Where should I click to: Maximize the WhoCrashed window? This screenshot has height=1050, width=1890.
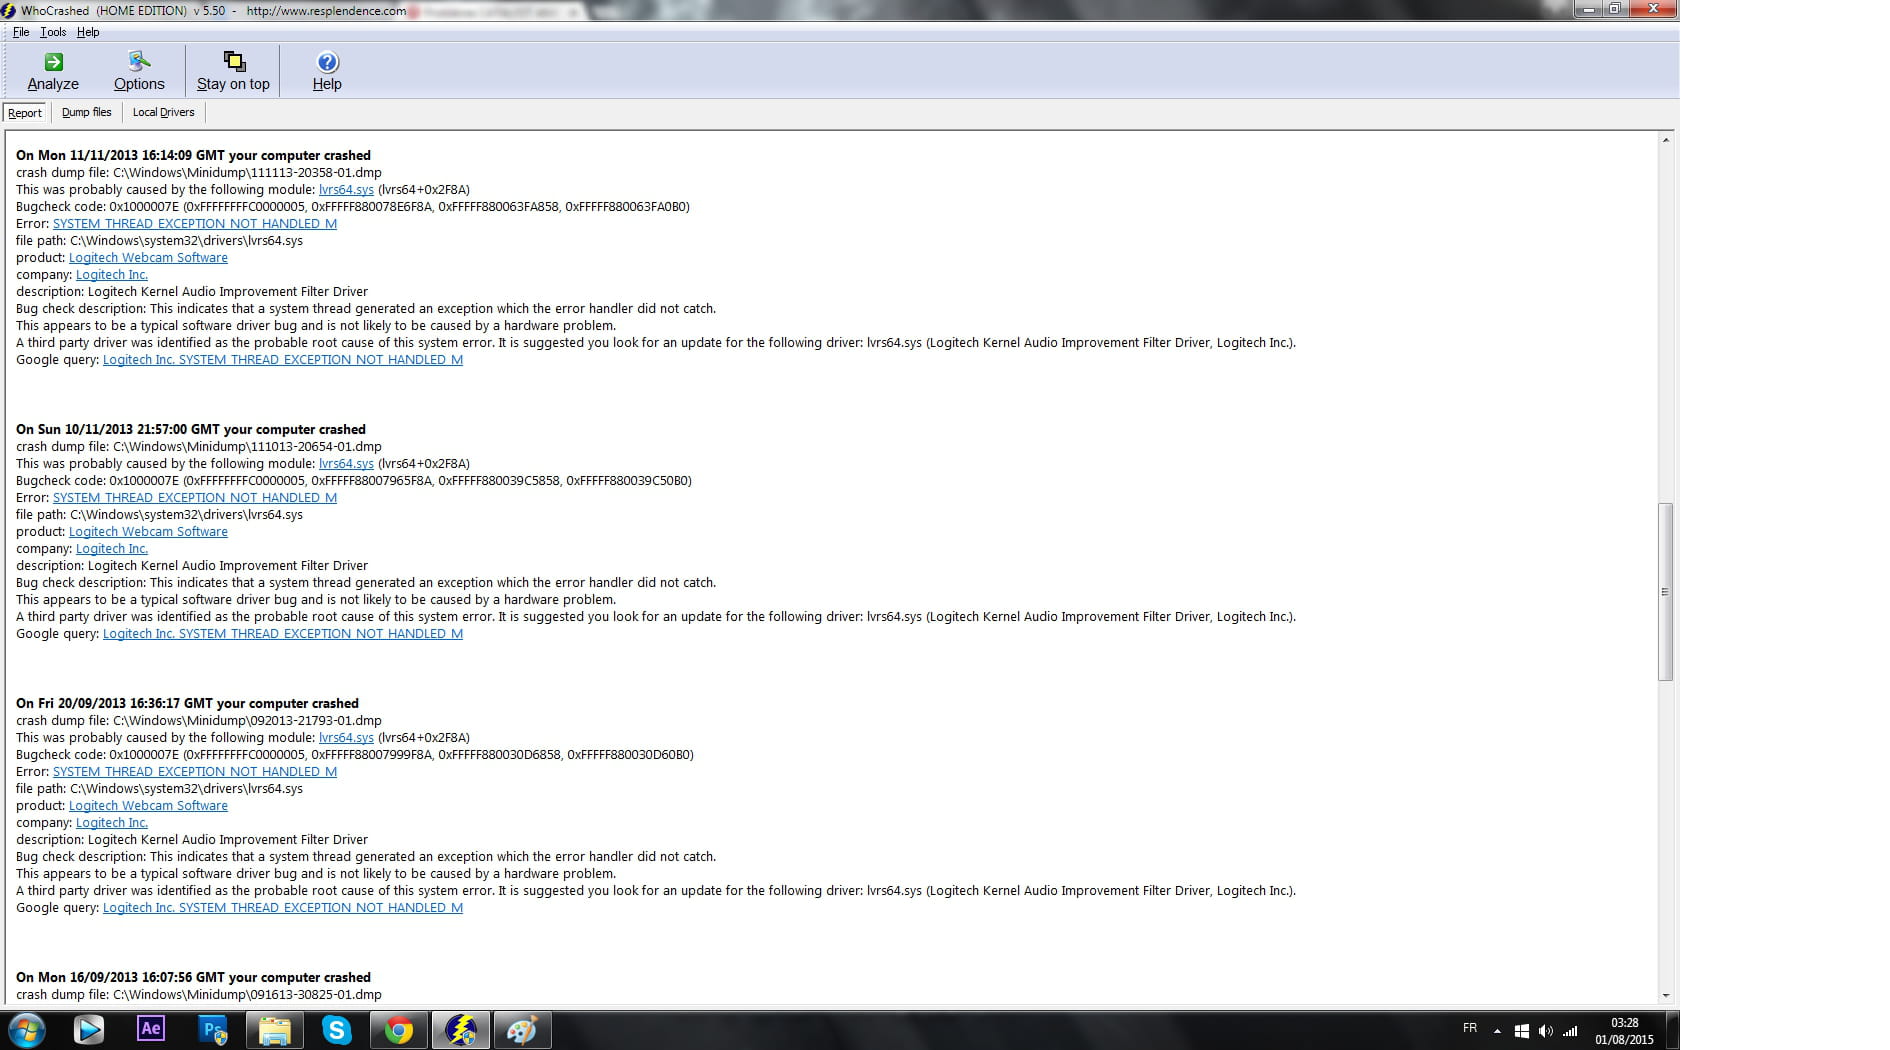tap(1615, 9)
